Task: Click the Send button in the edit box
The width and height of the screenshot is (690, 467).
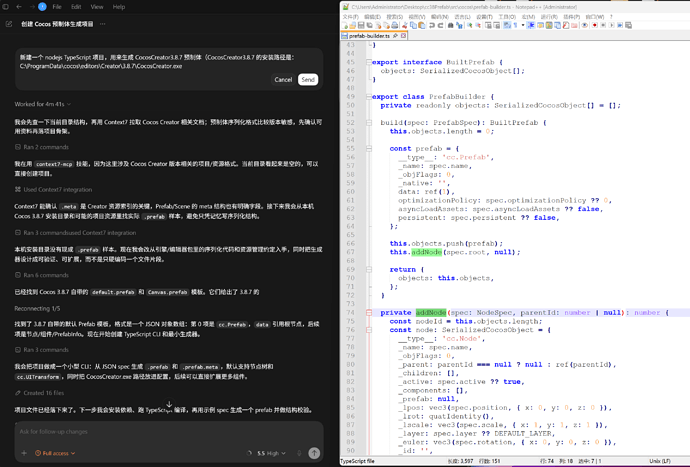Action: pos(308,80)
